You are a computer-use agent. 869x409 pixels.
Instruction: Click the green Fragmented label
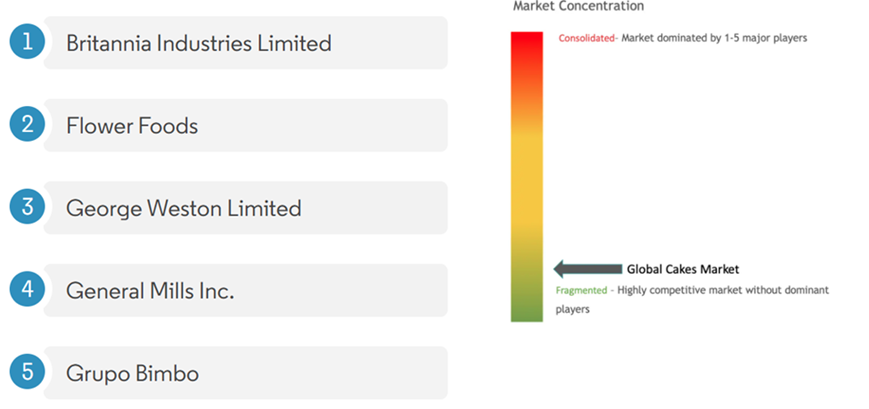click(582, 290)
